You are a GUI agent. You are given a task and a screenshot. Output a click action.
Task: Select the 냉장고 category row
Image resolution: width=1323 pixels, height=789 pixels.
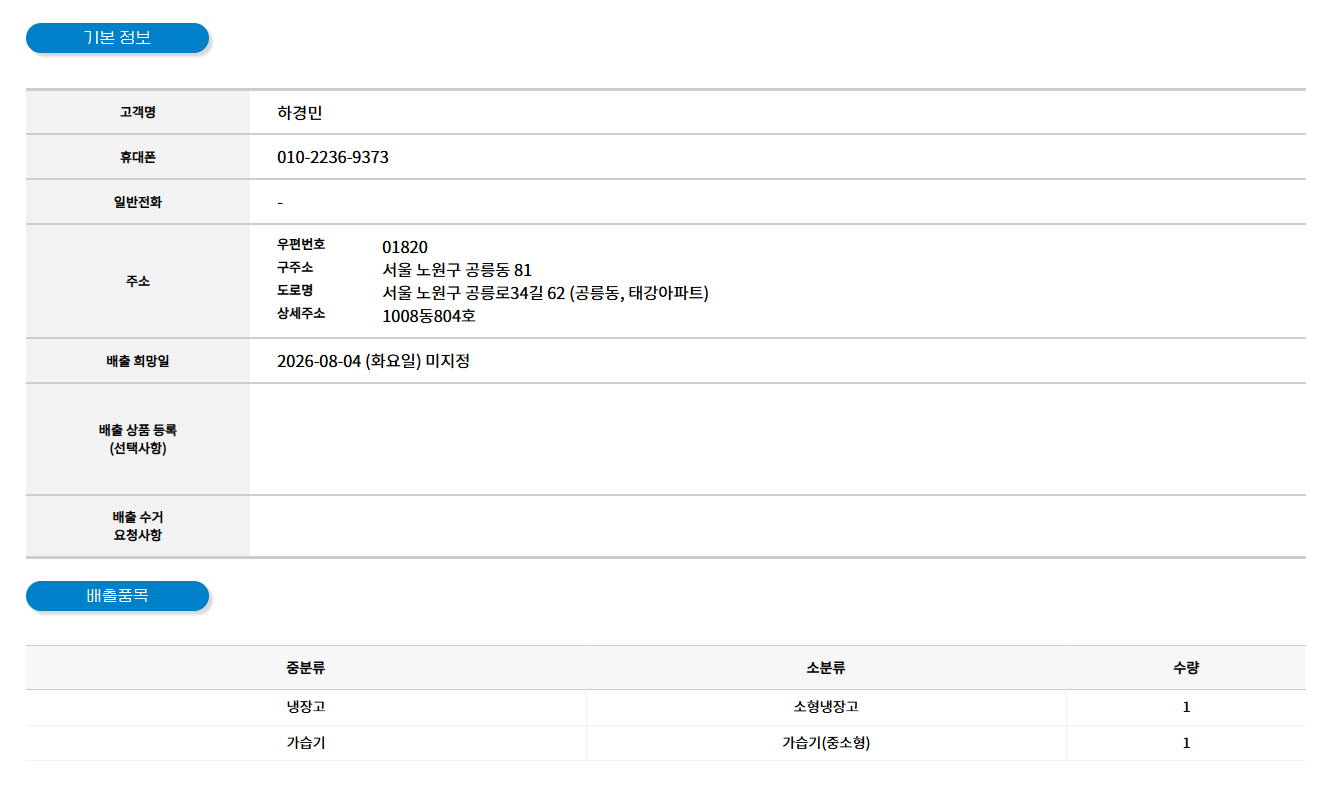[x=666, y=707]
